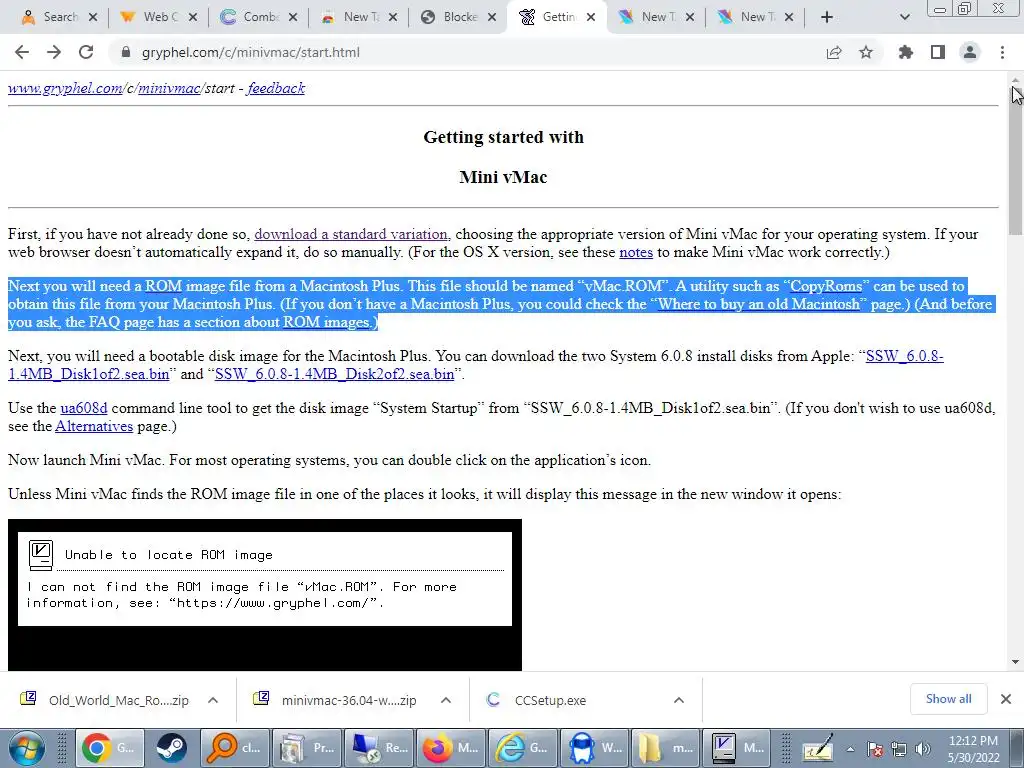Open the taskbar clock showing 12:12 PM
The image size is (1024, 768).
[973, 749]
